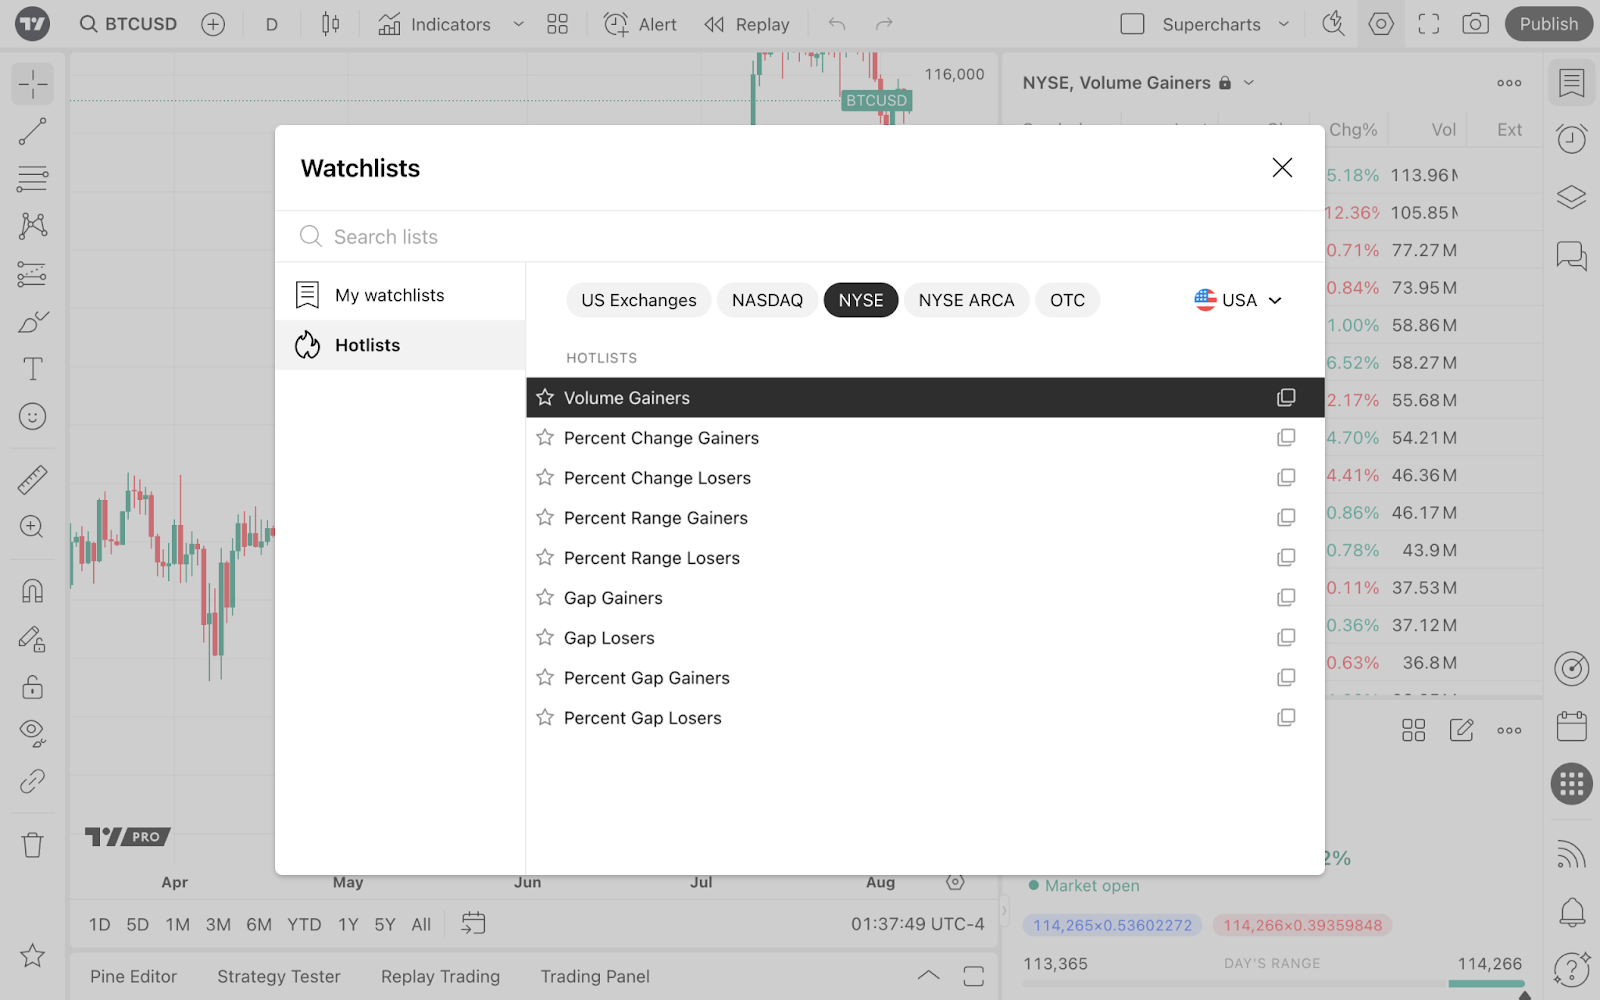
Task: Enter fullscreen mode
Action: click(1429, 24)
